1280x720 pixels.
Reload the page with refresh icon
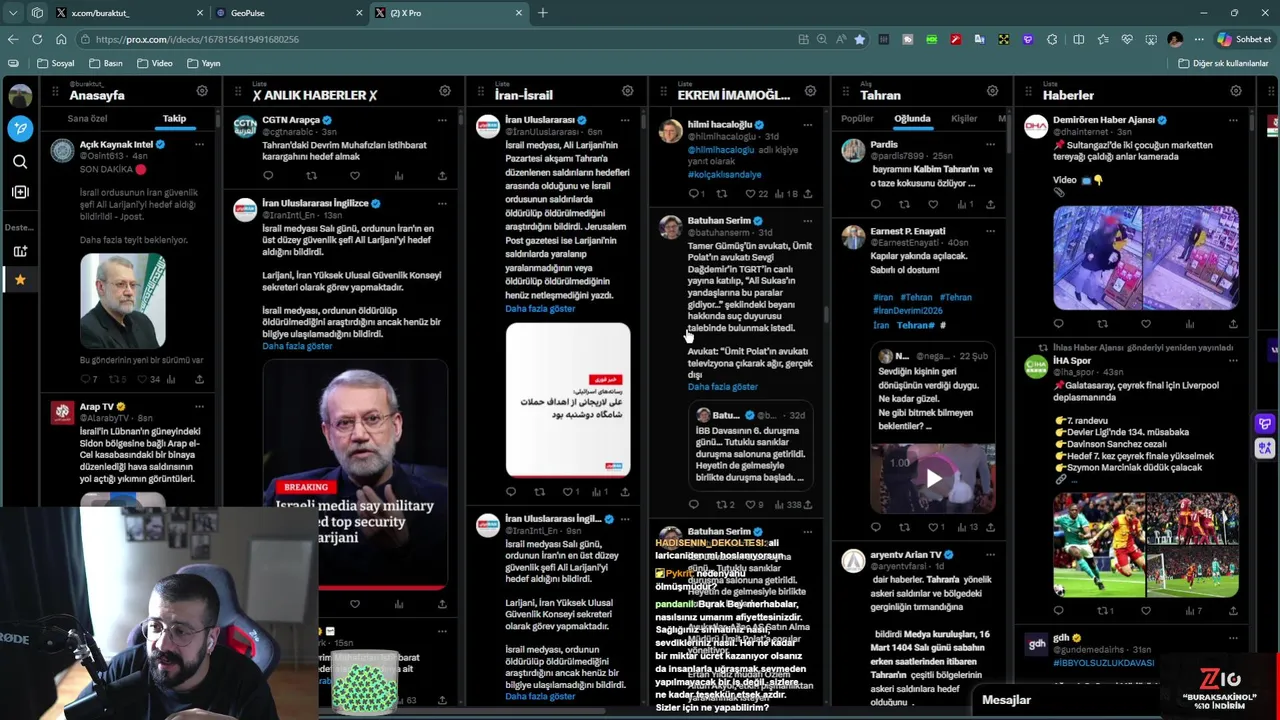pyautogui.click(x=37, y=39)
